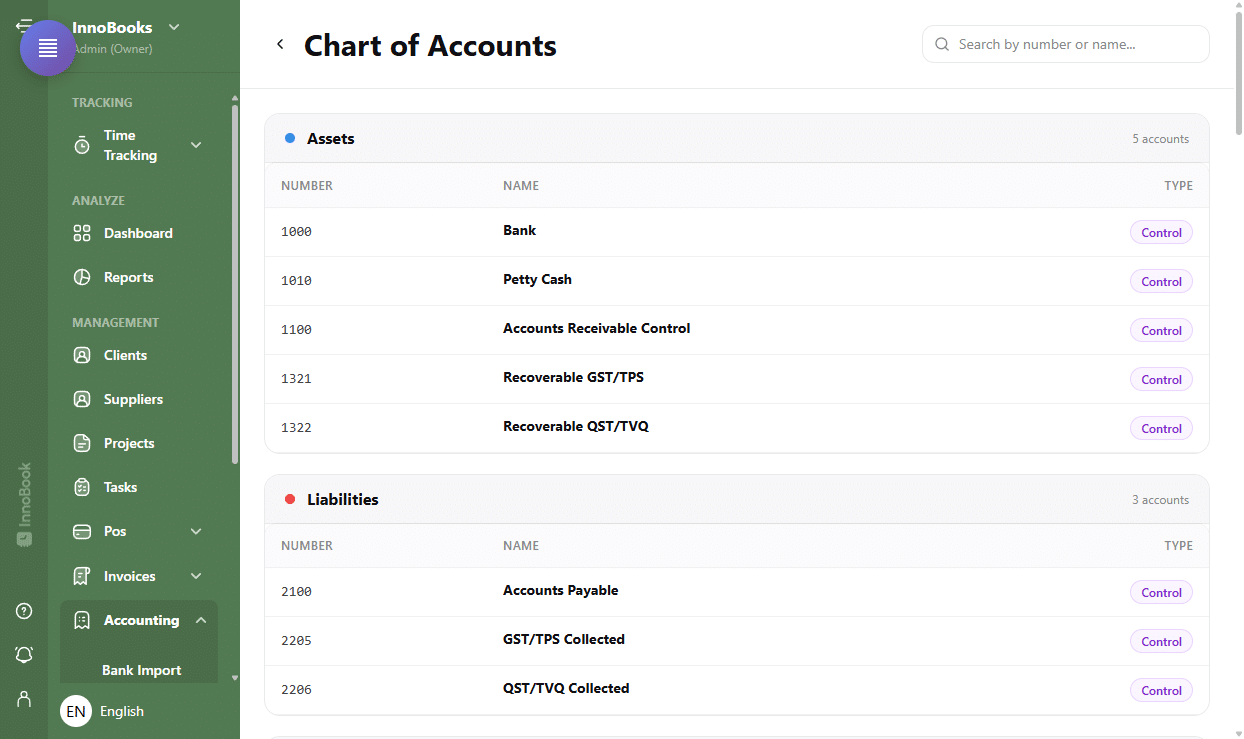Click the Accounting ledger icon
1244x739 pixels.
coord(82,620)
